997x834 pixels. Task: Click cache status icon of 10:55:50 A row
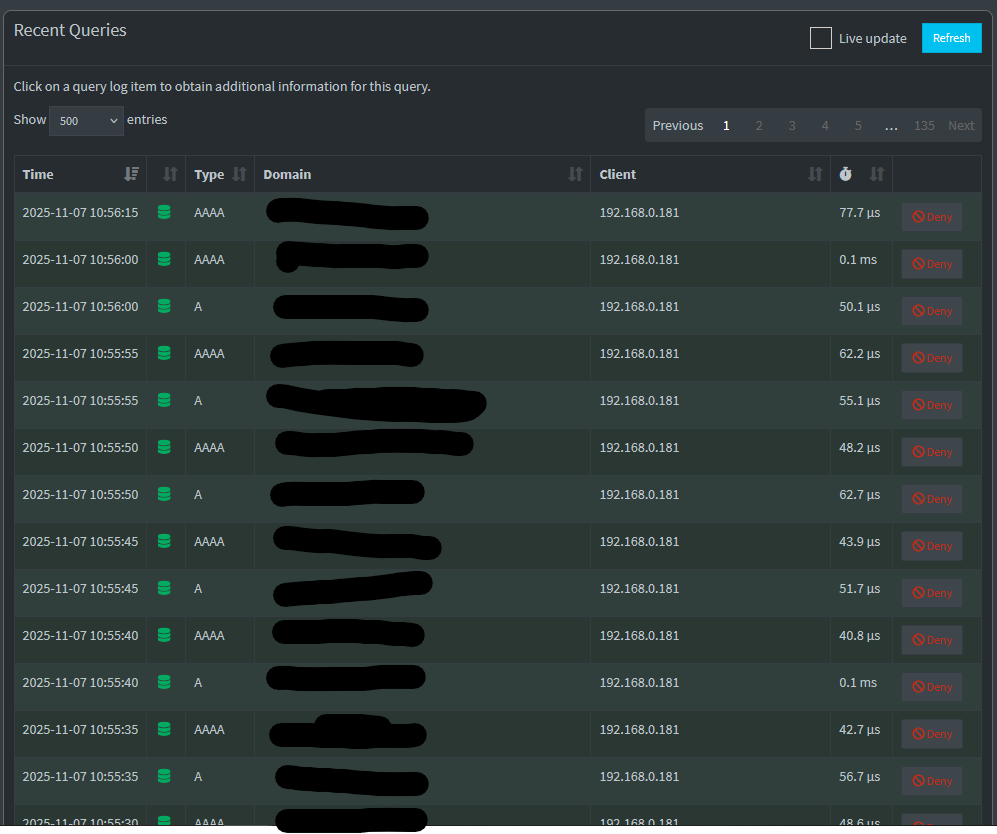(164, 495)
